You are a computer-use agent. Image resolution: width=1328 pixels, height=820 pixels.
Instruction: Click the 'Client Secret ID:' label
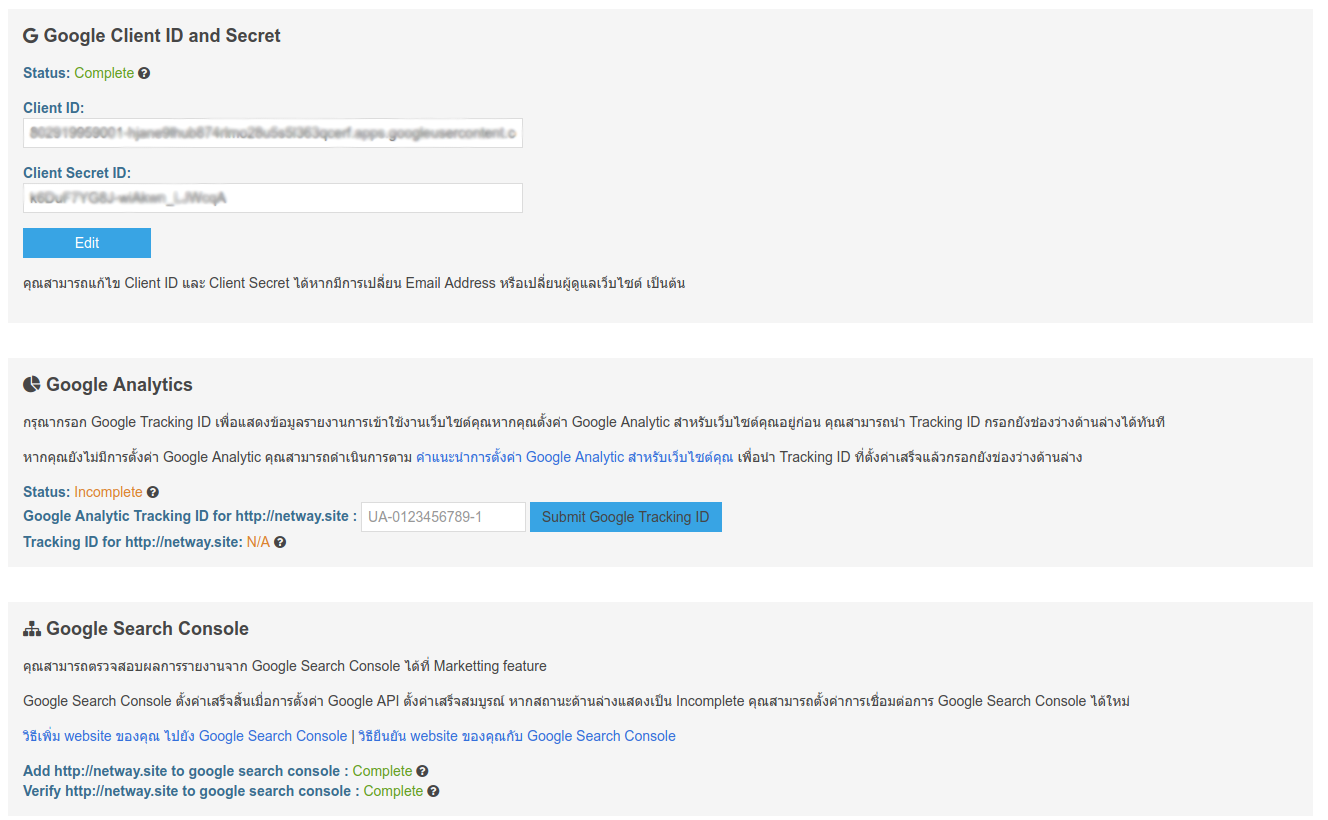(77, 173)
